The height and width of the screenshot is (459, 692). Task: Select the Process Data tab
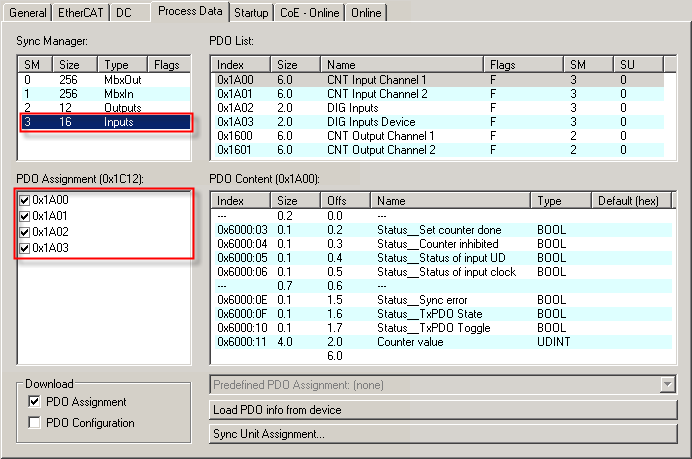tap(190, 11)
